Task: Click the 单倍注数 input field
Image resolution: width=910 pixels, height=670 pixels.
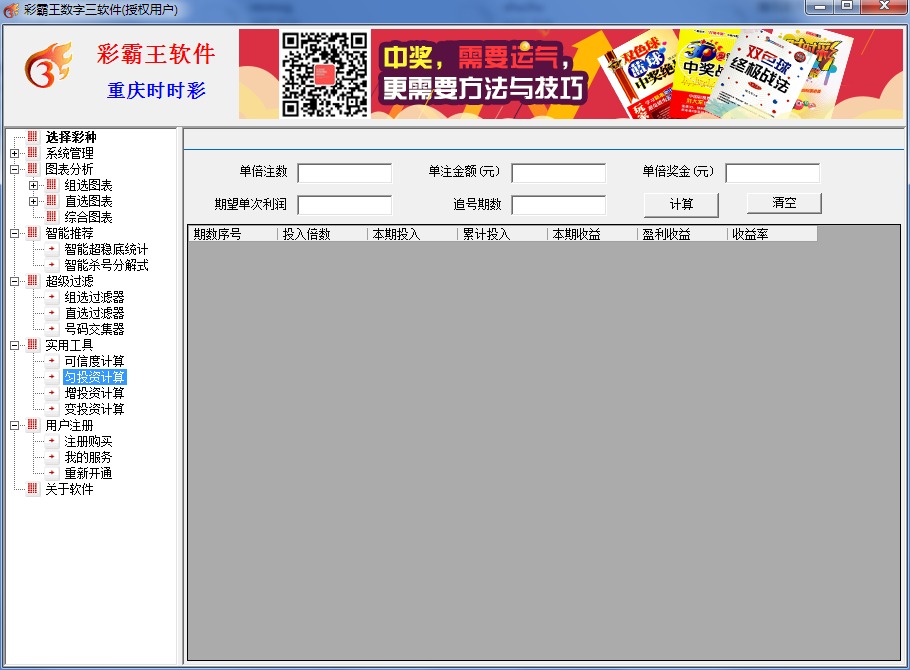Action: tap(344, 173)
